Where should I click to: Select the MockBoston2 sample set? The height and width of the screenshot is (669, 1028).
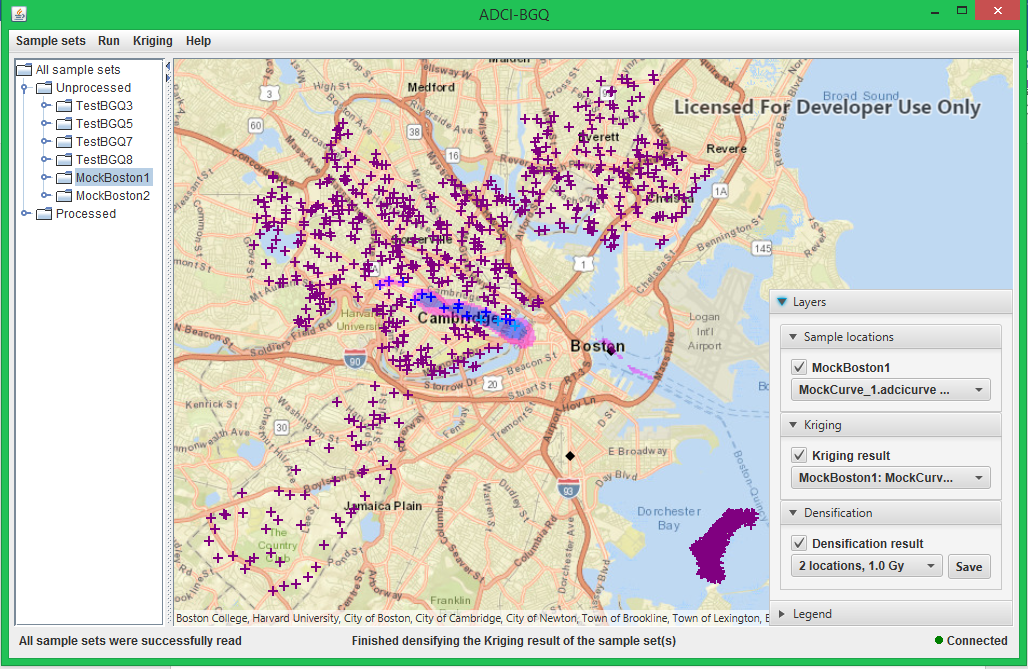(113, 195)
